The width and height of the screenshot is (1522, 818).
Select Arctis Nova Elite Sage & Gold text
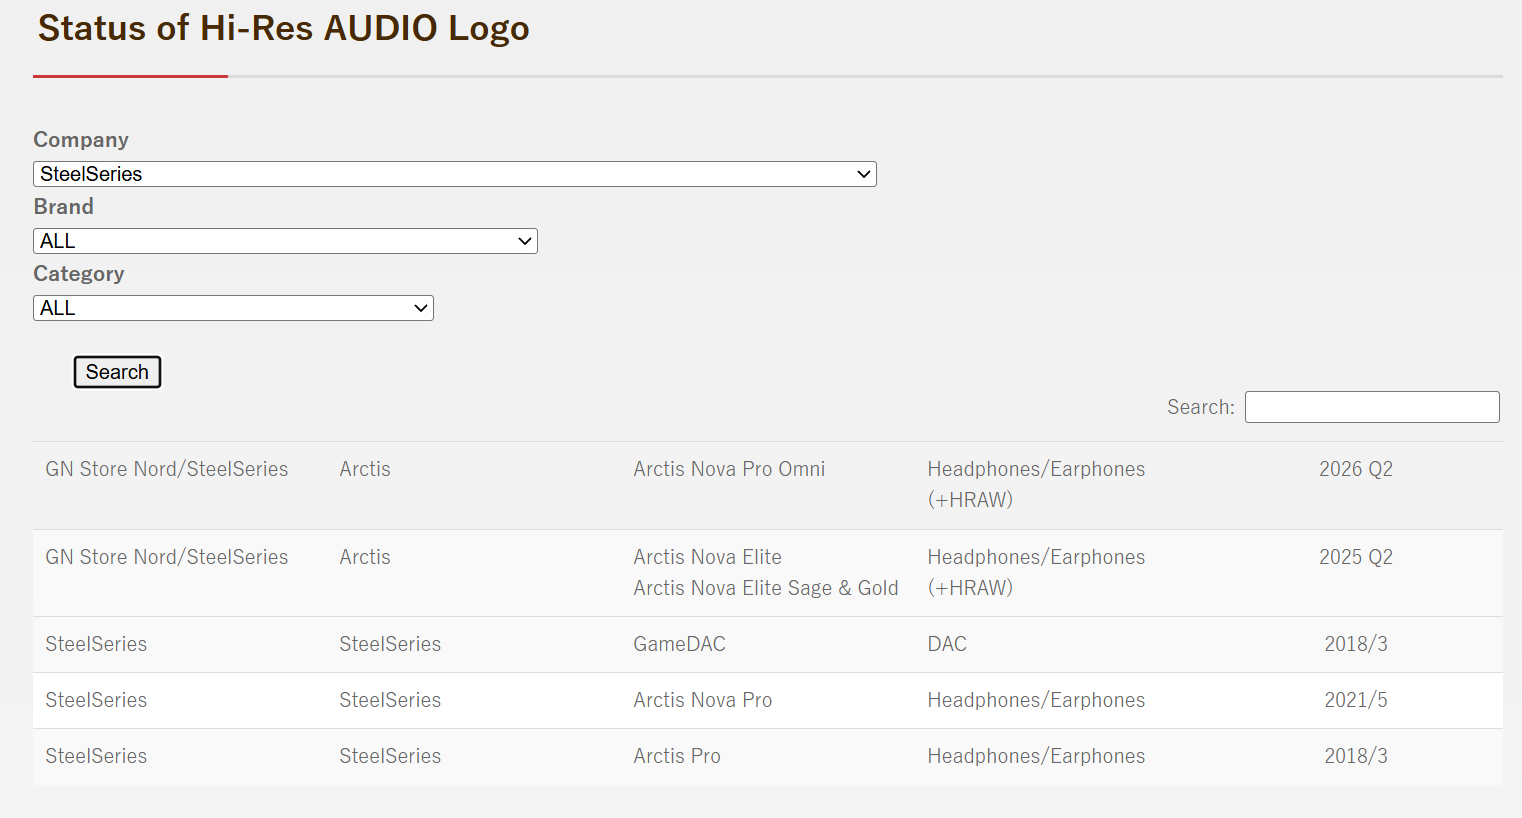(x=766, y=588)
